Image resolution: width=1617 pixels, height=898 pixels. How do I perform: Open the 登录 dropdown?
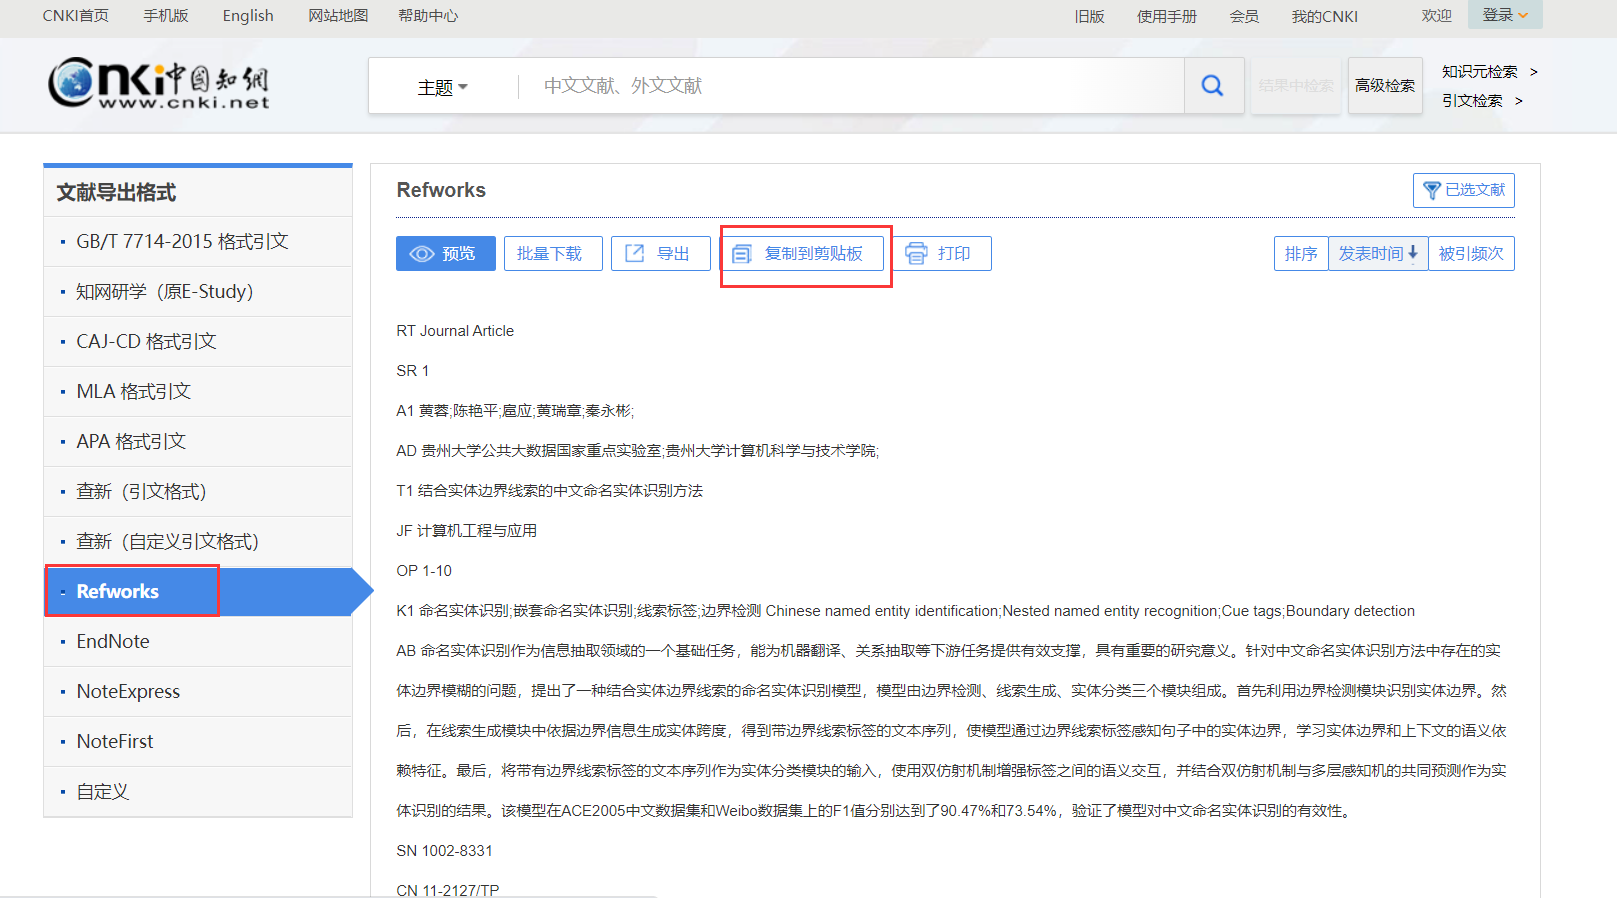(1505, 15)
